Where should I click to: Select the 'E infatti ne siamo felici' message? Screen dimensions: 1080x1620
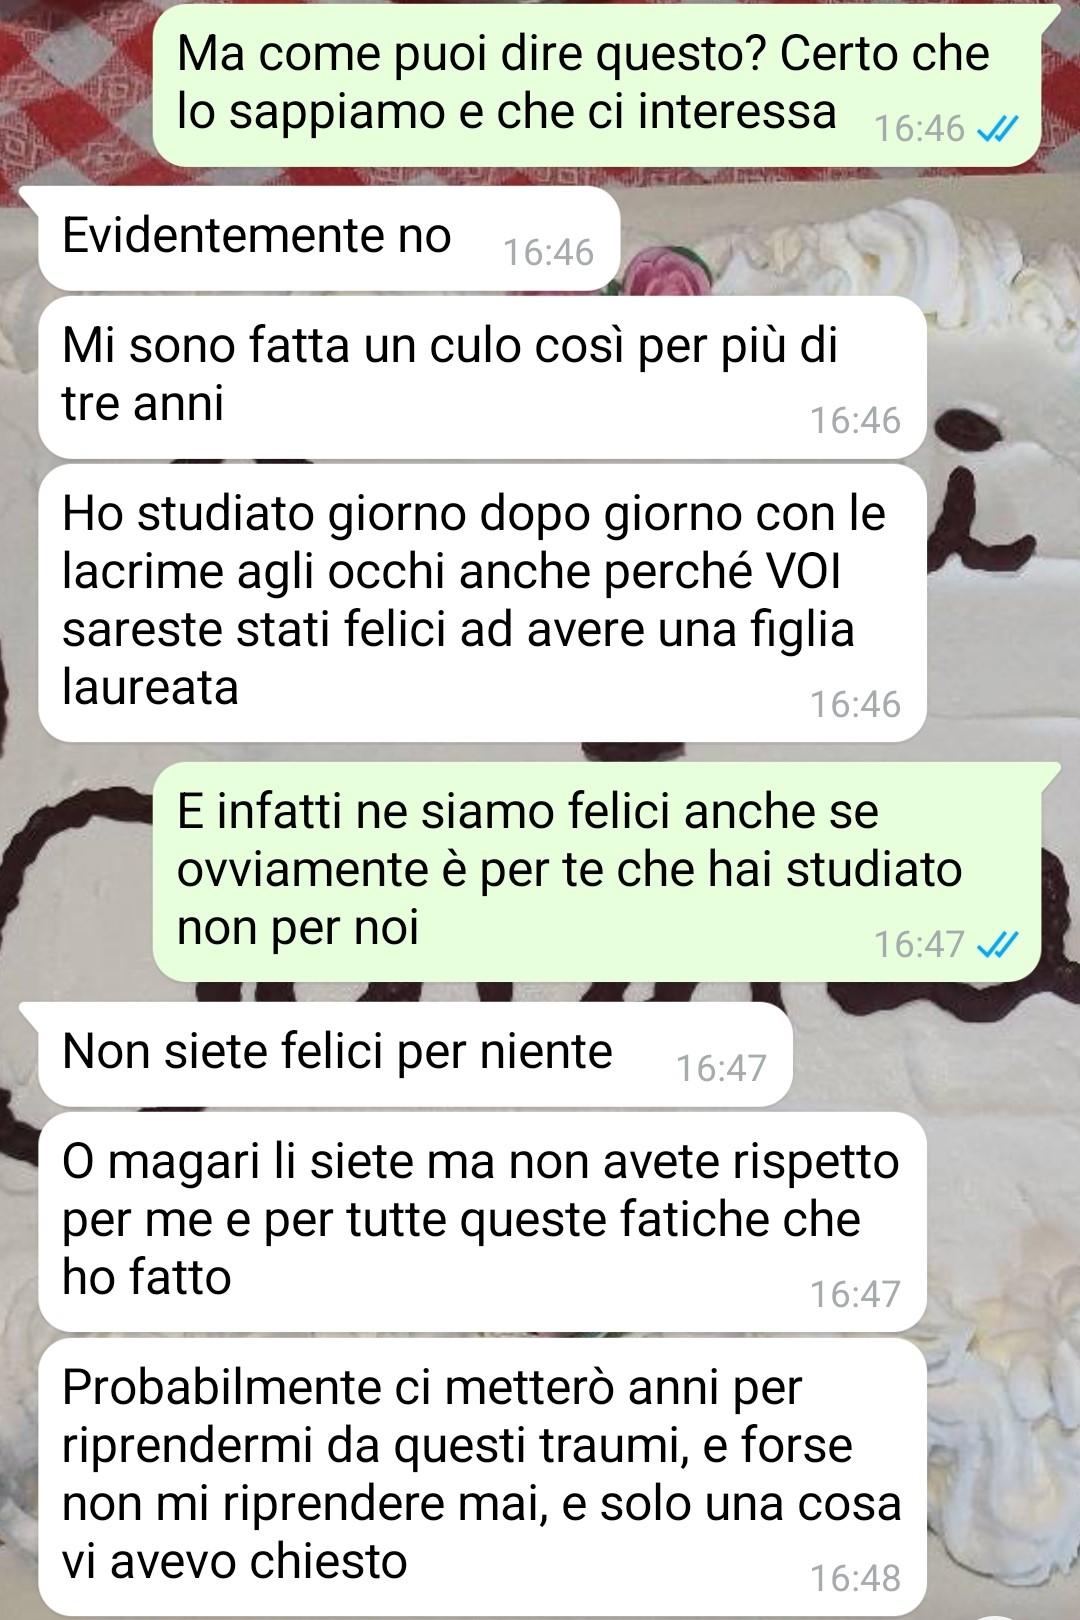tap(597, 871)
